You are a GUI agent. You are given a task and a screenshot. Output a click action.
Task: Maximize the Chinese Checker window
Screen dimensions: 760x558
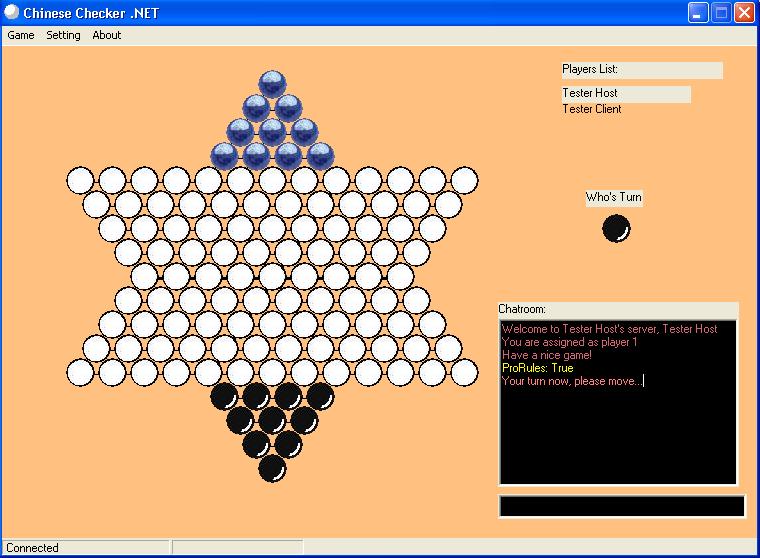click(721, 13)
